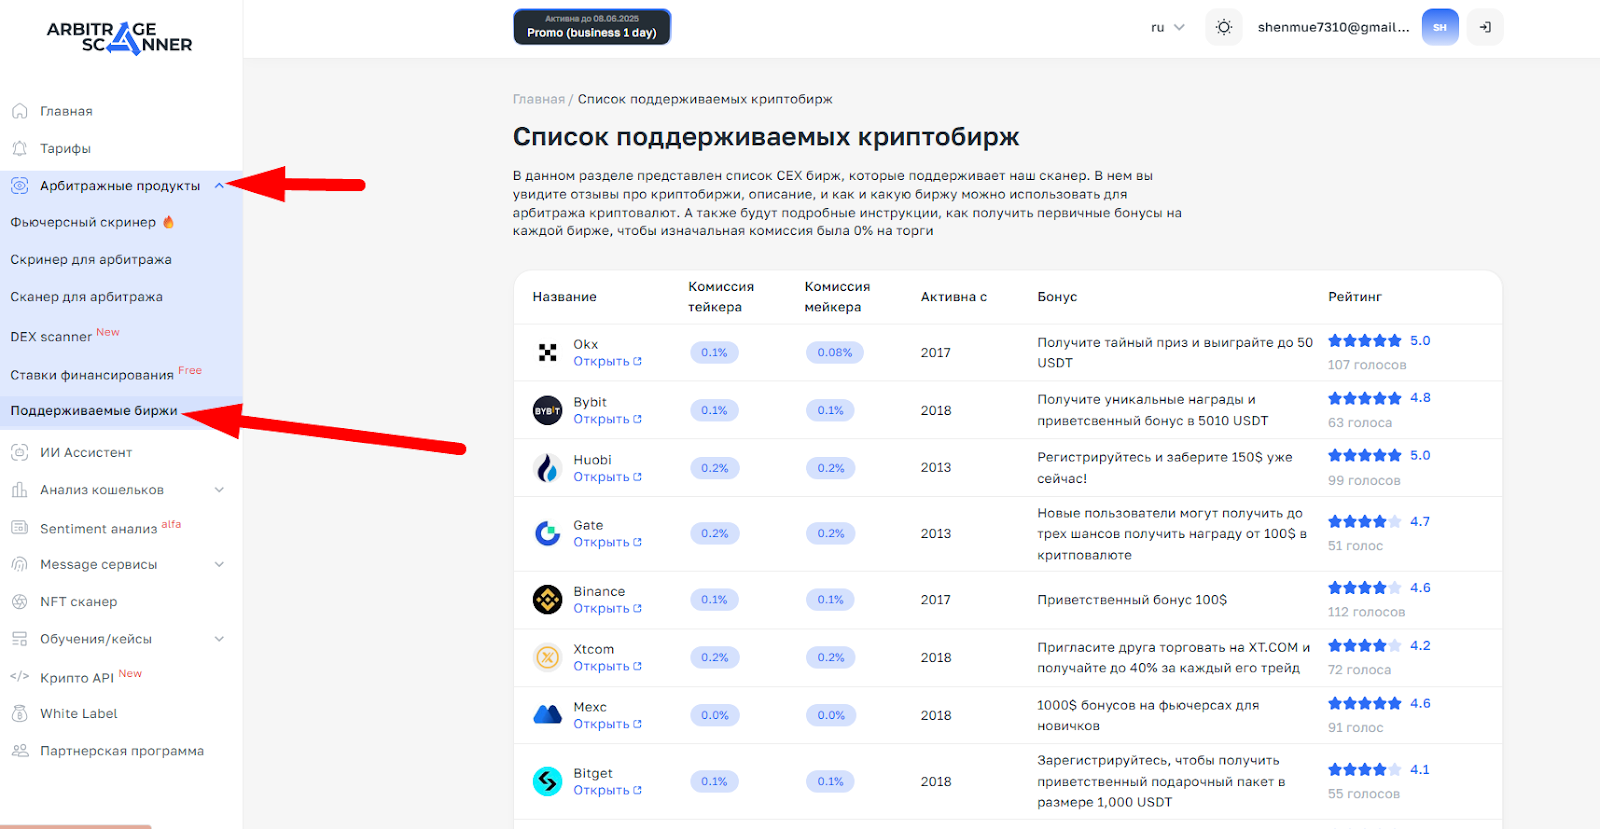
Task: Open DEX scanner item
Action: (x=51, y=337)
